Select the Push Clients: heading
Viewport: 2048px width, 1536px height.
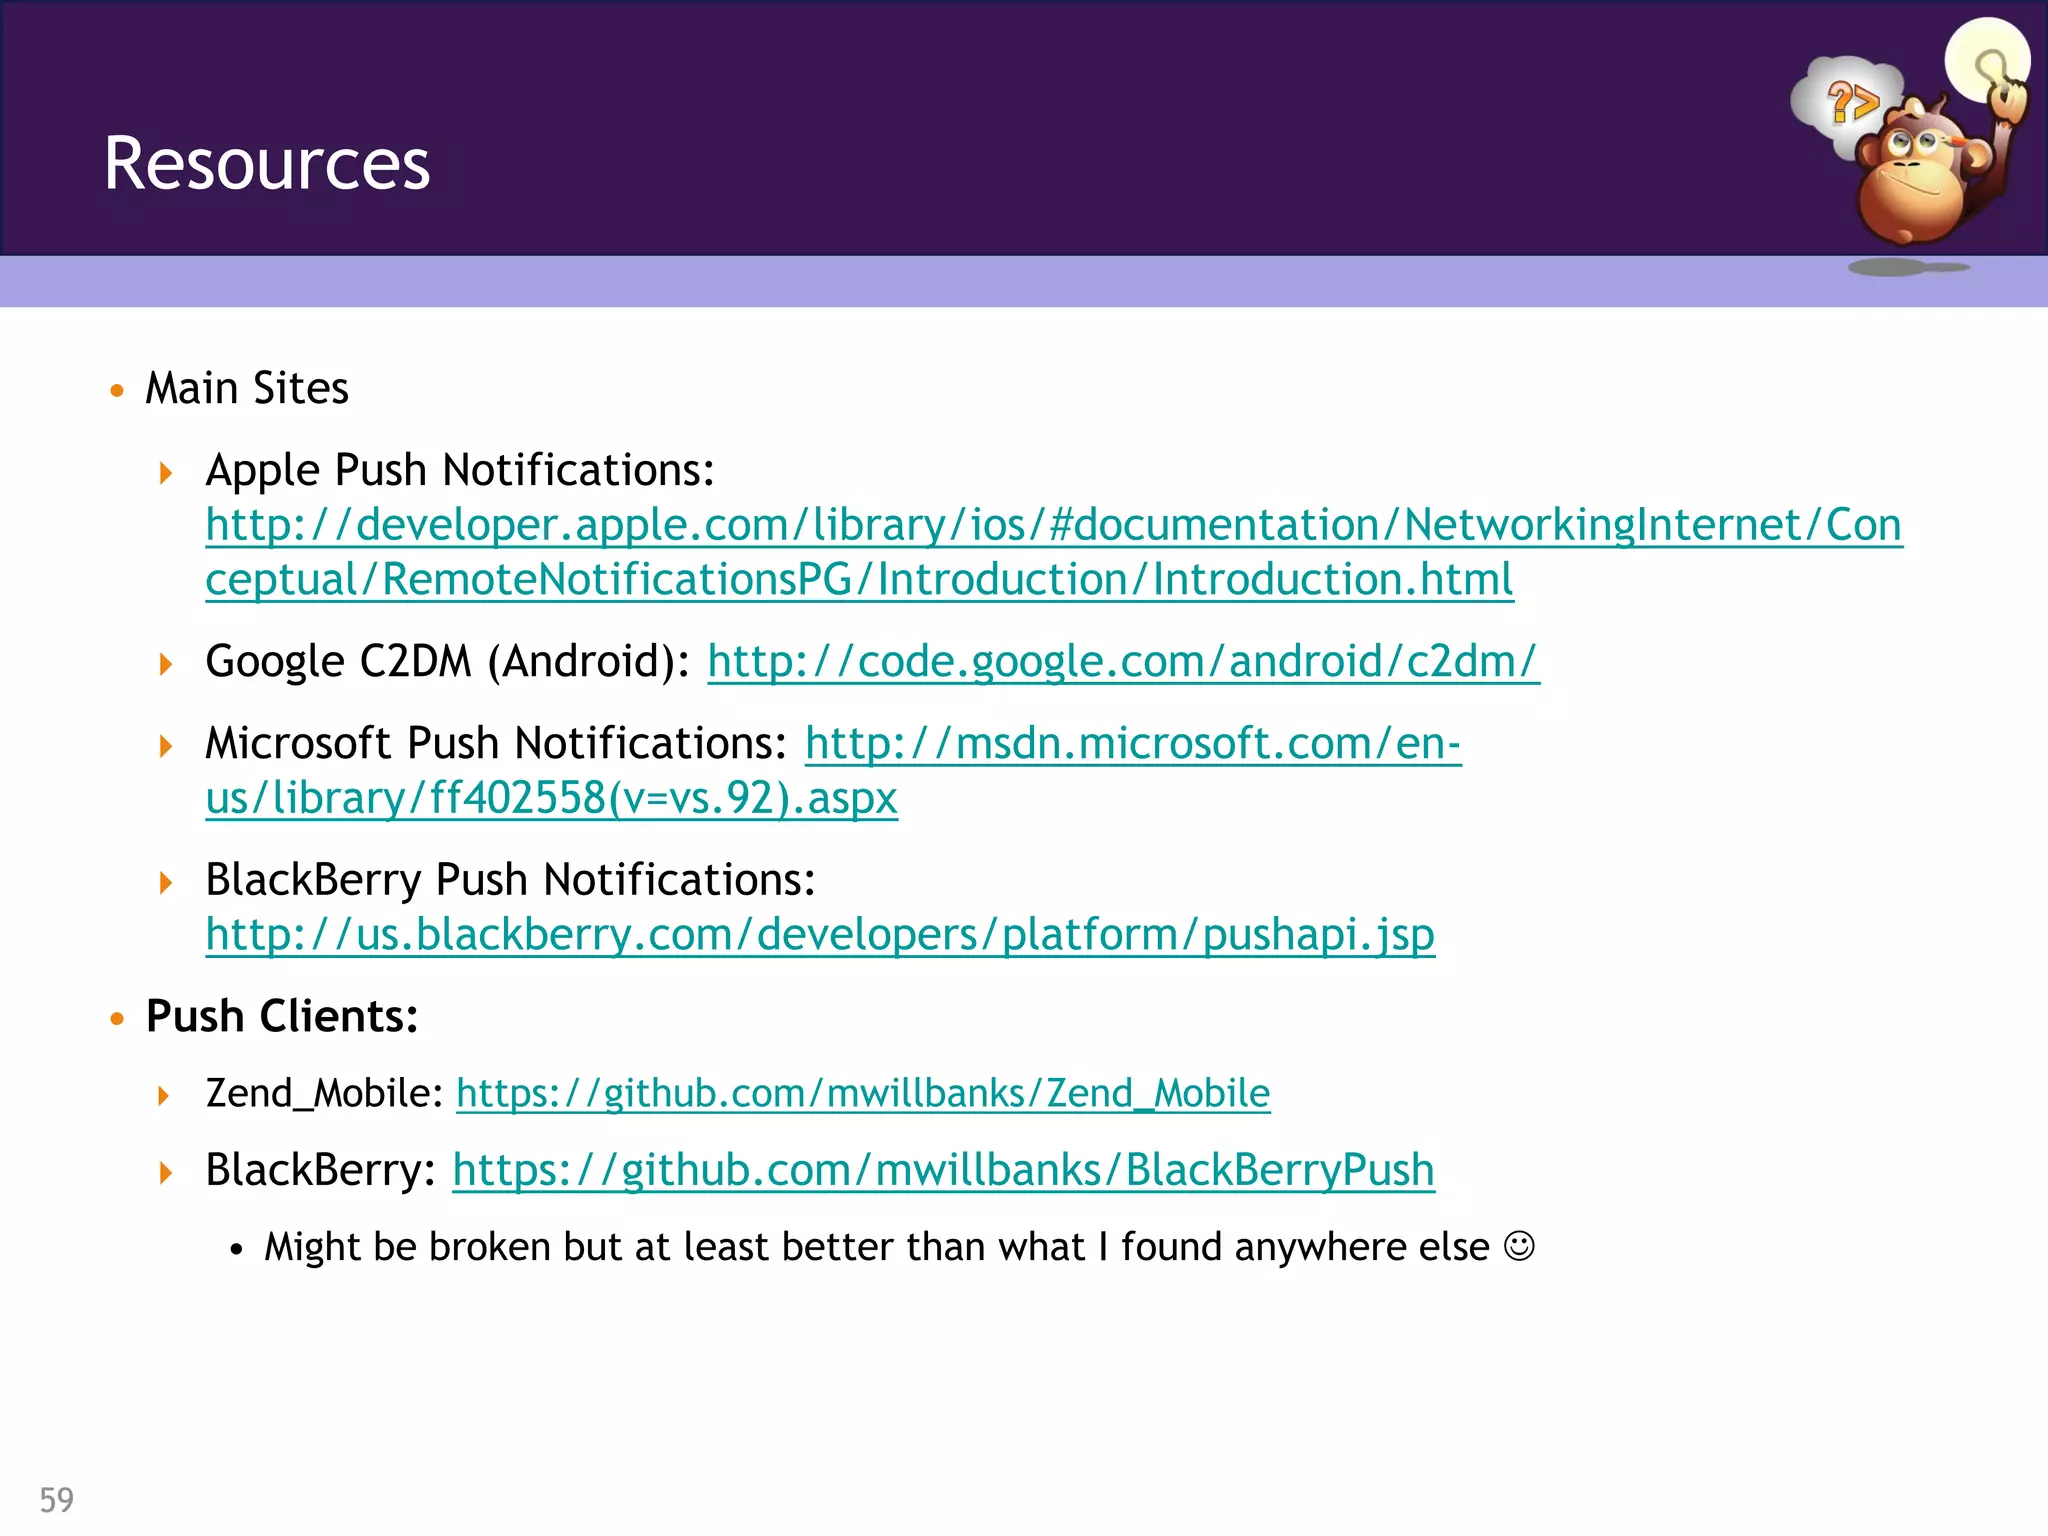point(282,1016)
